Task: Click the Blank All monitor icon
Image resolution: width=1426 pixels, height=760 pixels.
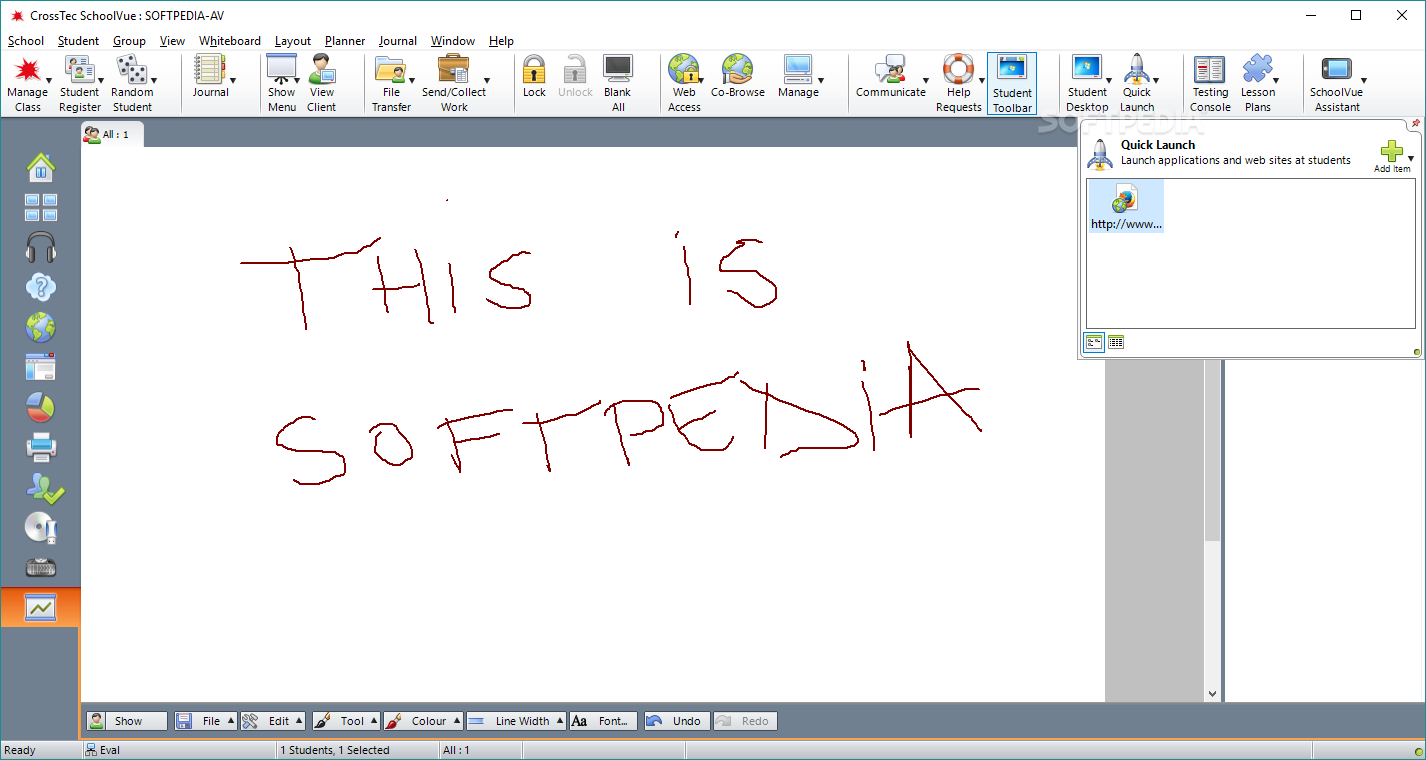Action: point(617,69)
